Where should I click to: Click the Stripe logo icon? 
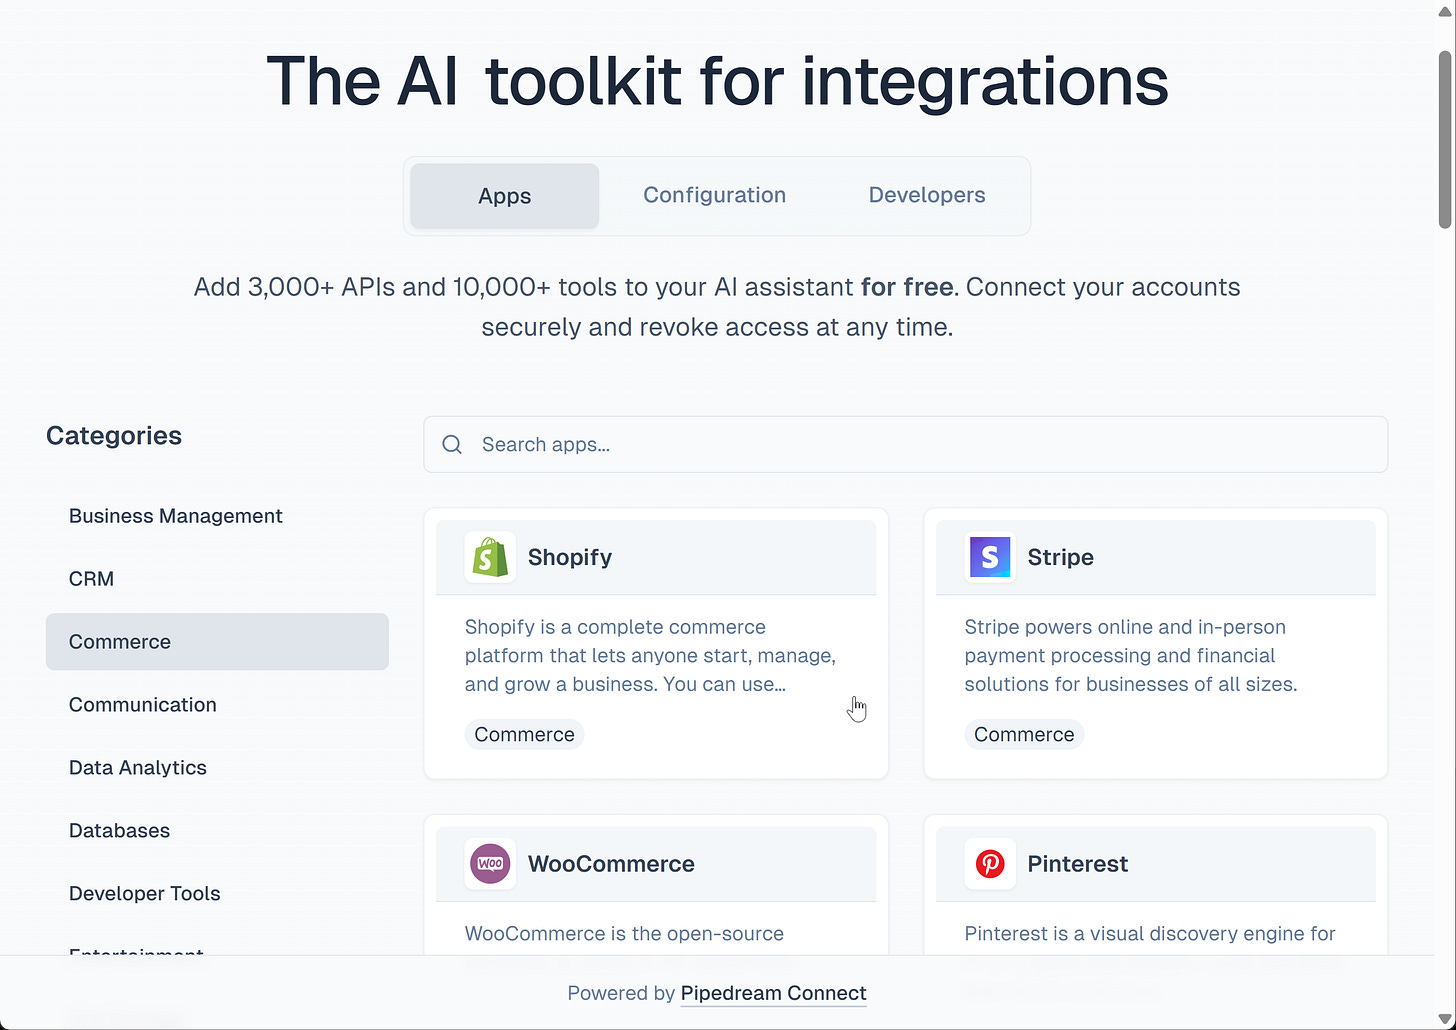click(989, 557)
